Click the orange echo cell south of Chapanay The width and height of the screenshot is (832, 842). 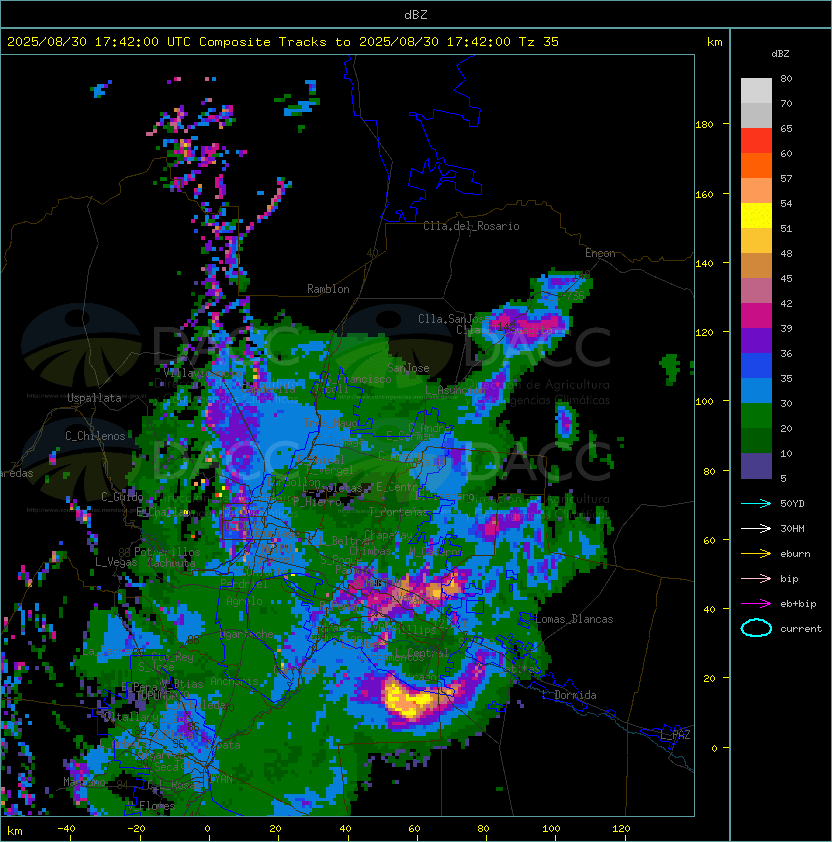pos(442,587)
